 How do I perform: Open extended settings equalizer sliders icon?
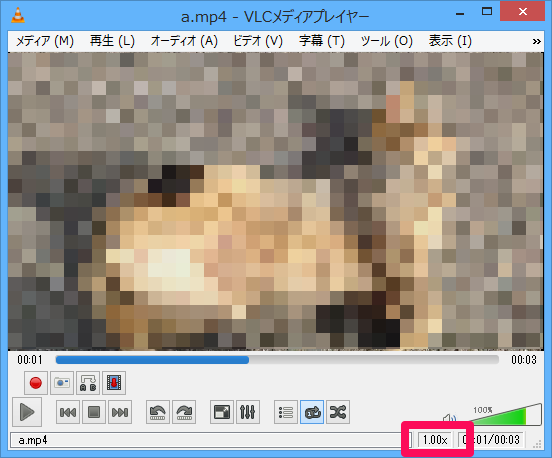248,412
